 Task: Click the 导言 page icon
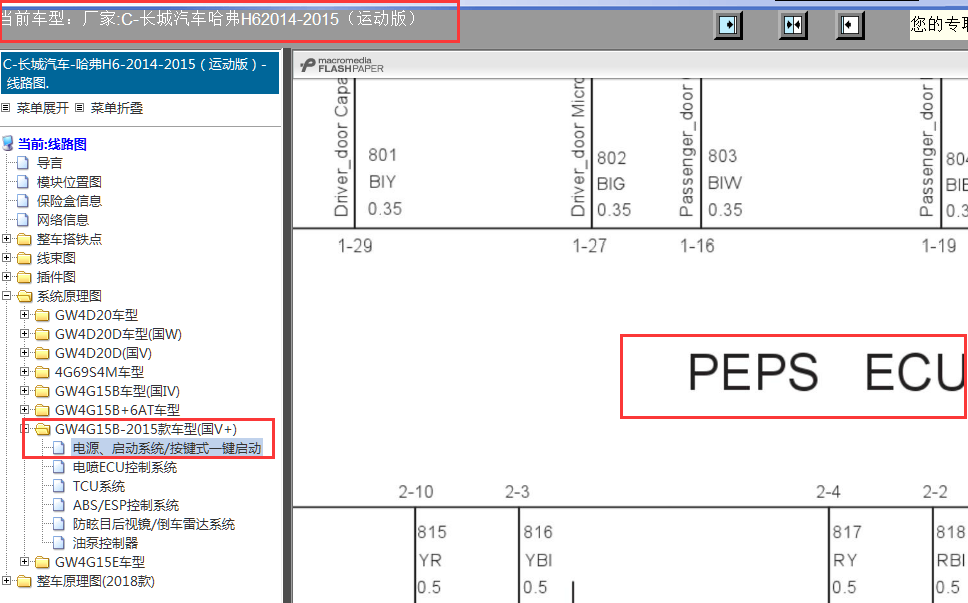pos(23,163)
